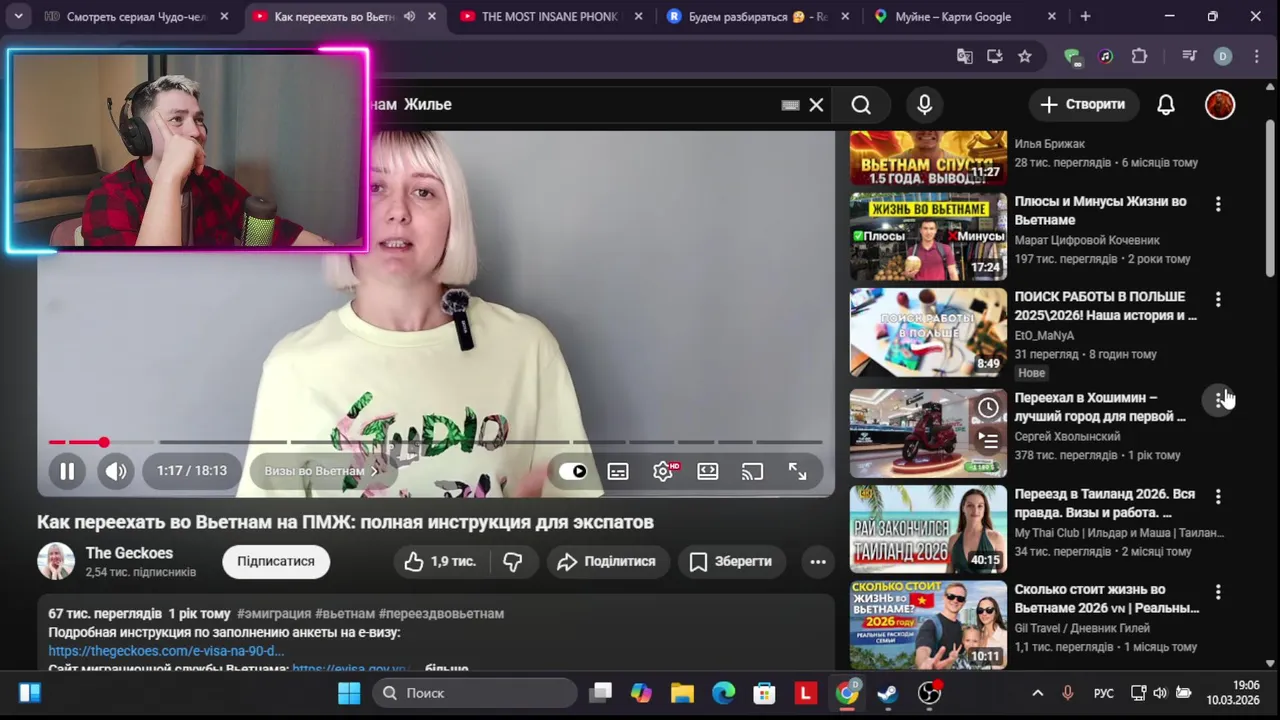1280x720 pixels.
Task: Open options for 'Переезд в Таиланд 2026' video
Action: click(1218, 496)
